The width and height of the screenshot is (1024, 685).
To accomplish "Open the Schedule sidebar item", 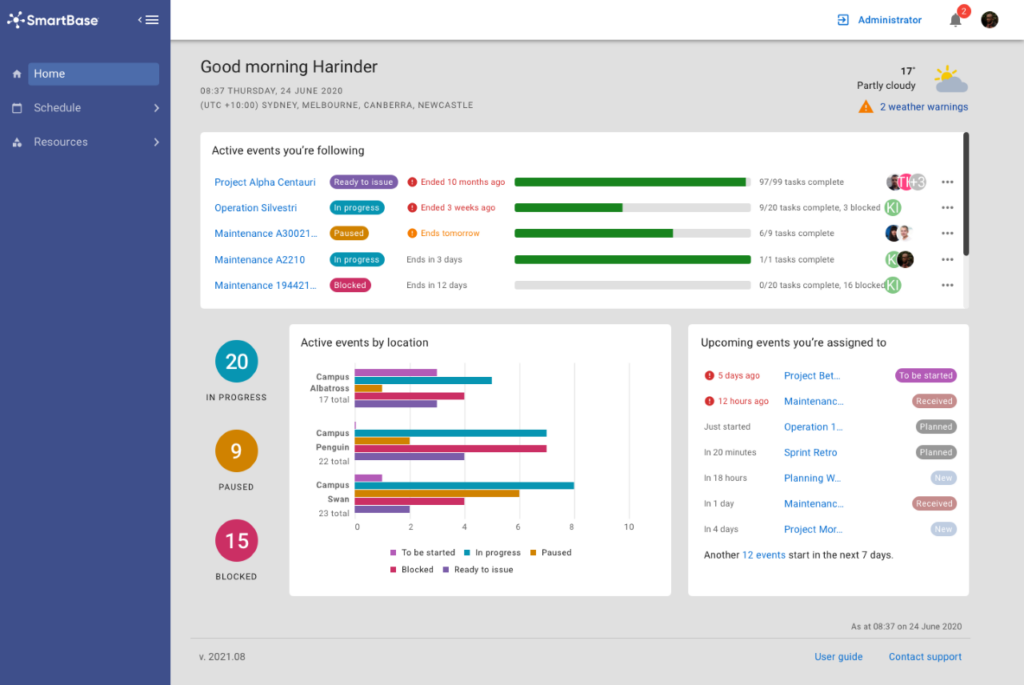I will [57, 108].
